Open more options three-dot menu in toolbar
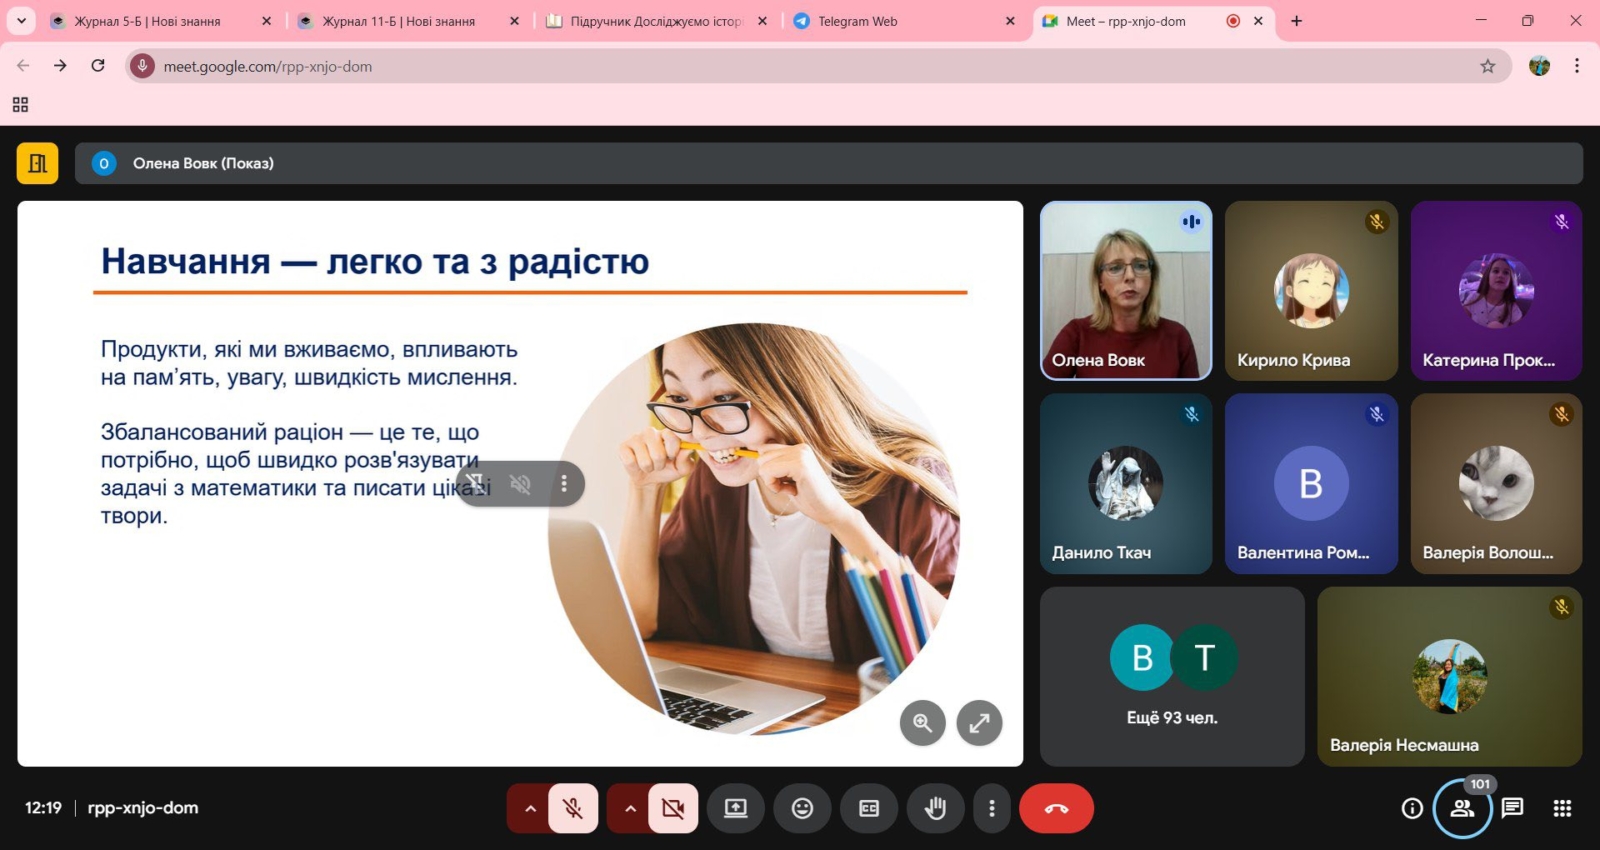The width and height of the screenshot is (1600, 850). pyautogui.click(x=991, y=808)
